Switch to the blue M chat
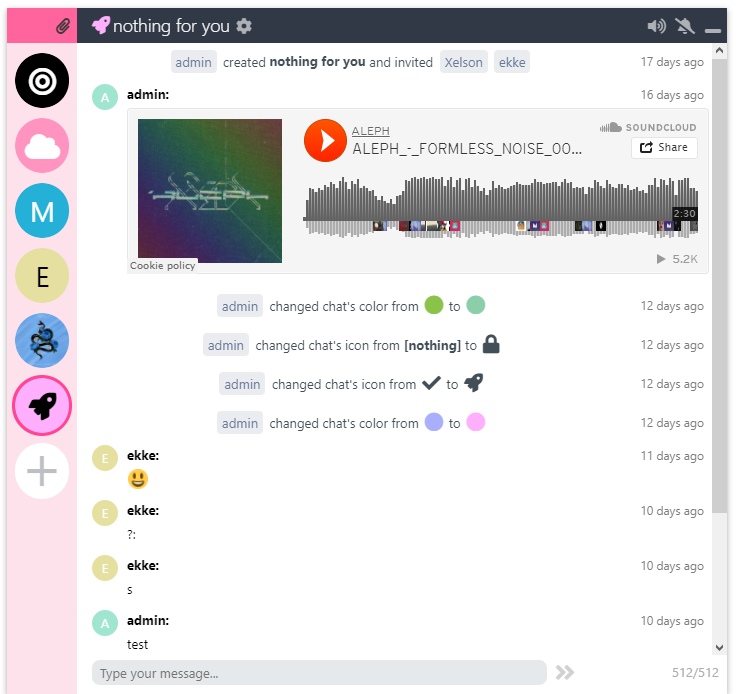This screenshot has height=694, width=739. coord(42,211)
